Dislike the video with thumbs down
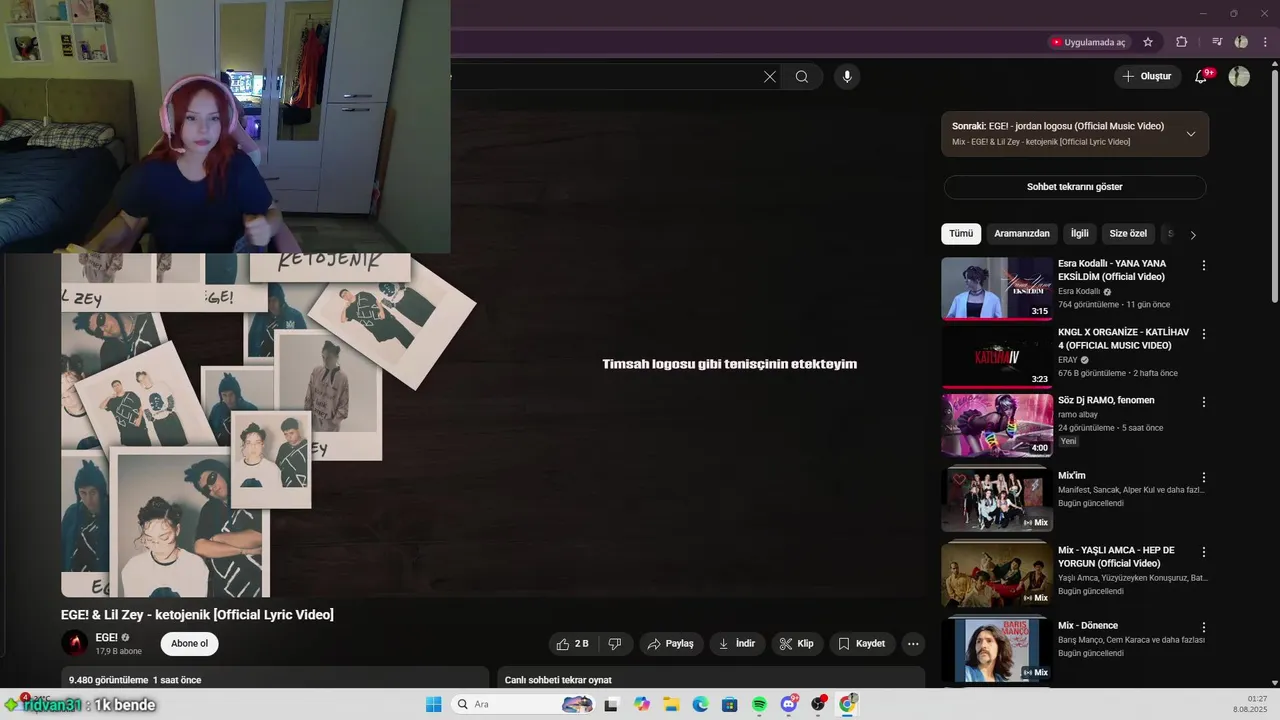Image resolution: width=1280 pixels, height=720 pixels. pos(615,644)
